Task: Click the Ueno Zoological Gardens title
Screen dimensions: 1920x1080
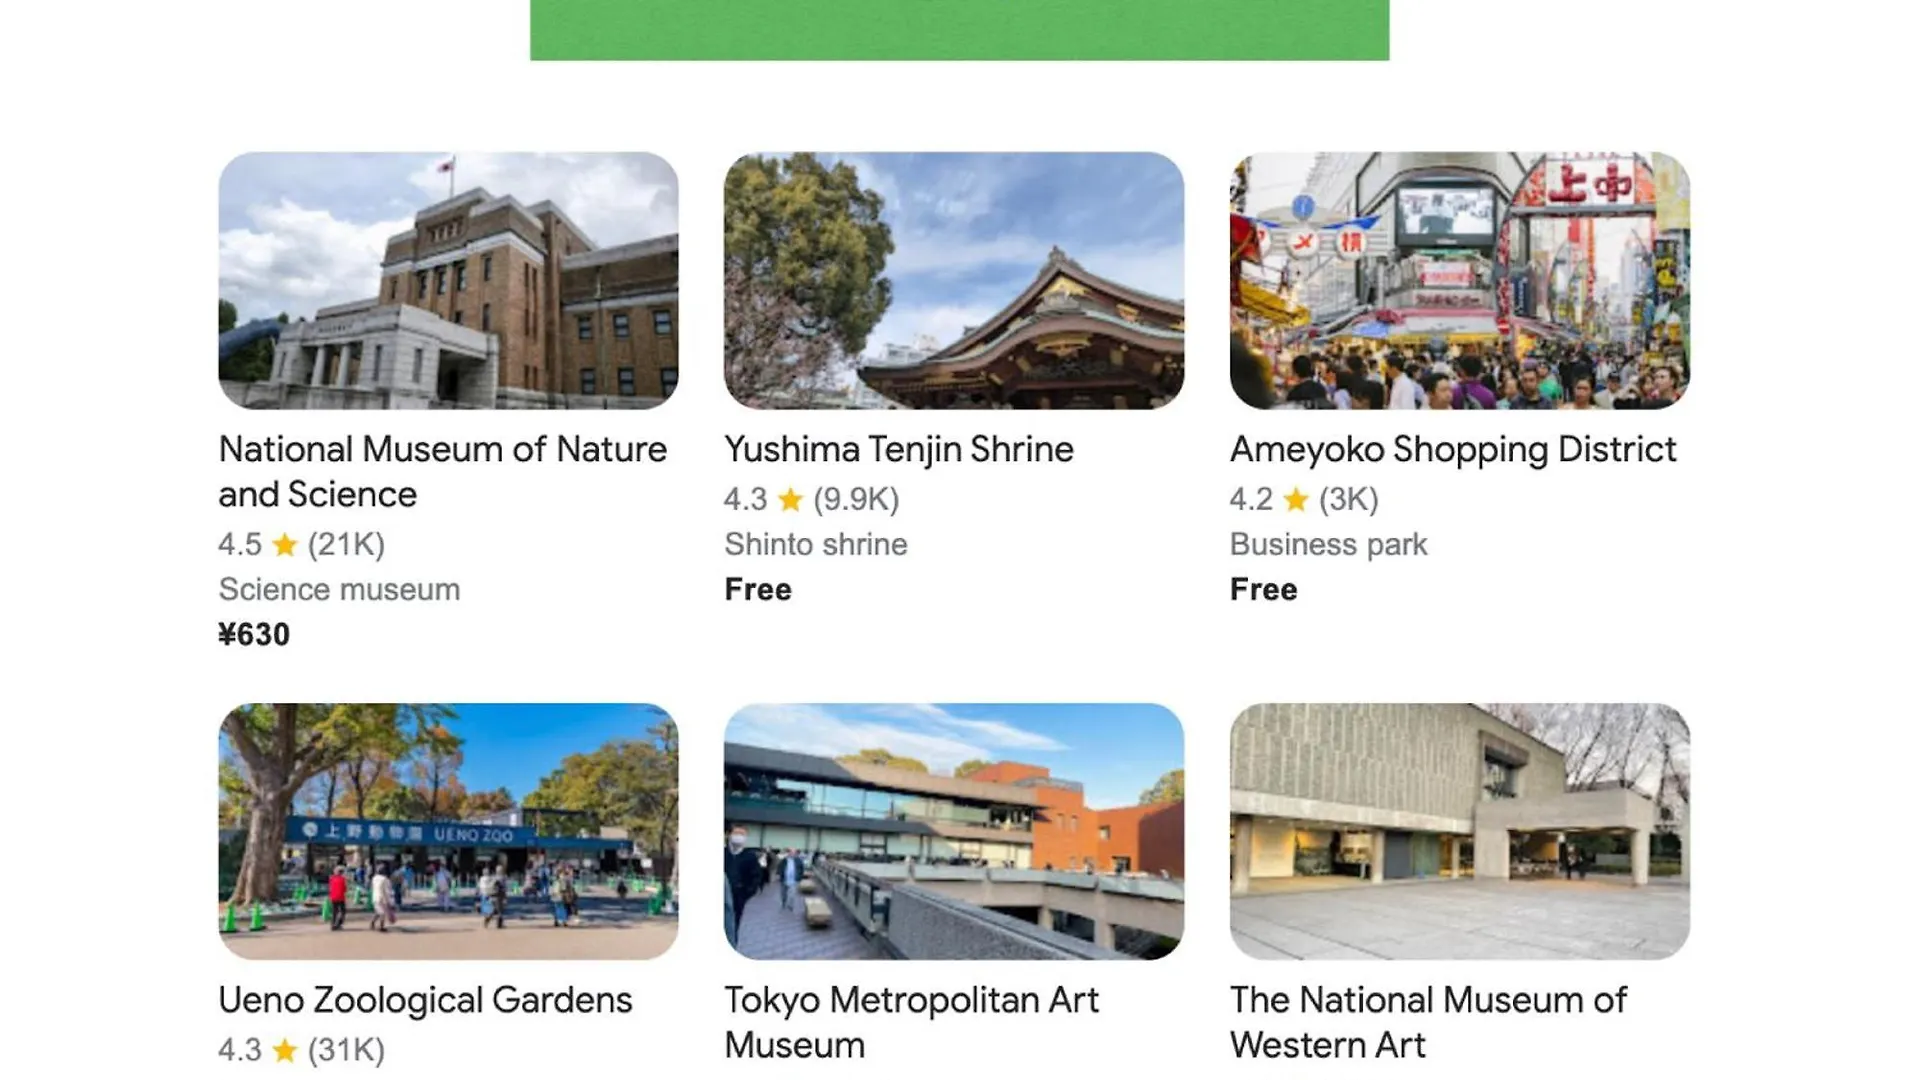Action: coord(425,1000)
